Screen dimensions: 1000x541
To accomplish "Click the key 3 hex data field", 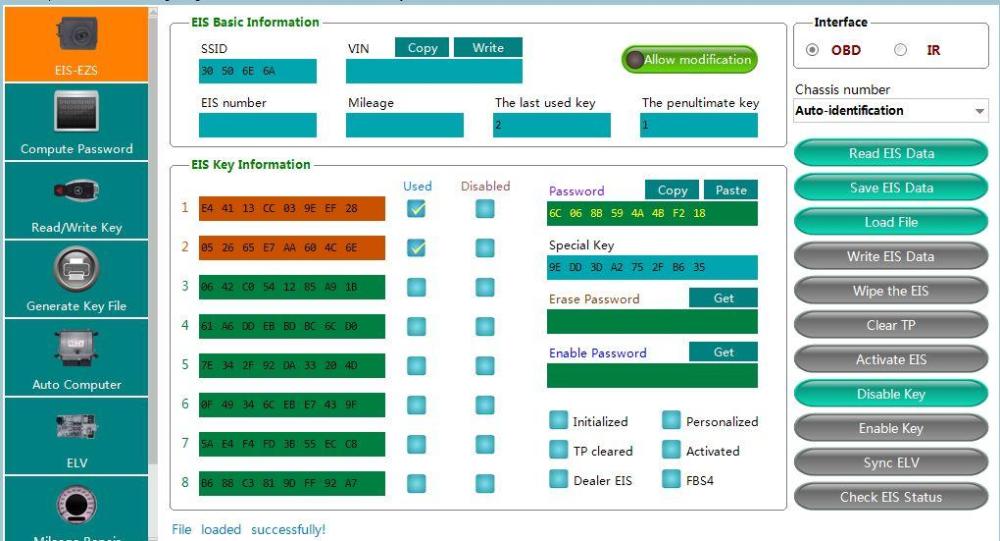I will click(292, 287).
